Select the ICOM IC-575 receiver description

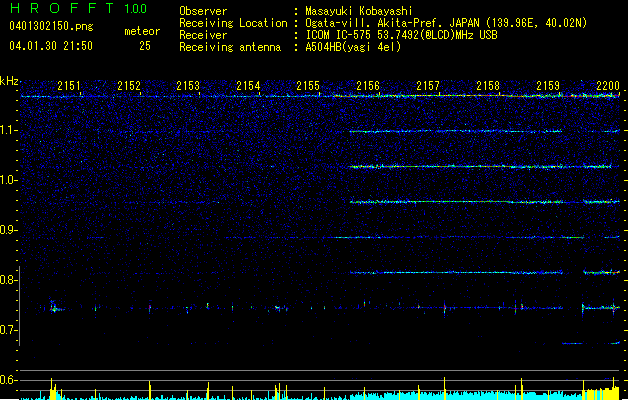click(401, 35)
